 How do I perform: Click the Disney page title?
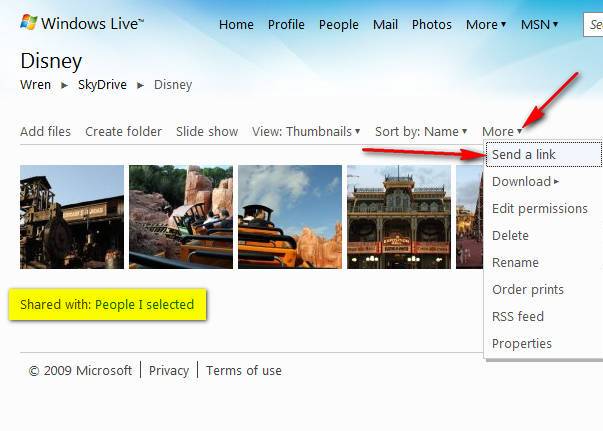[51, 61]
